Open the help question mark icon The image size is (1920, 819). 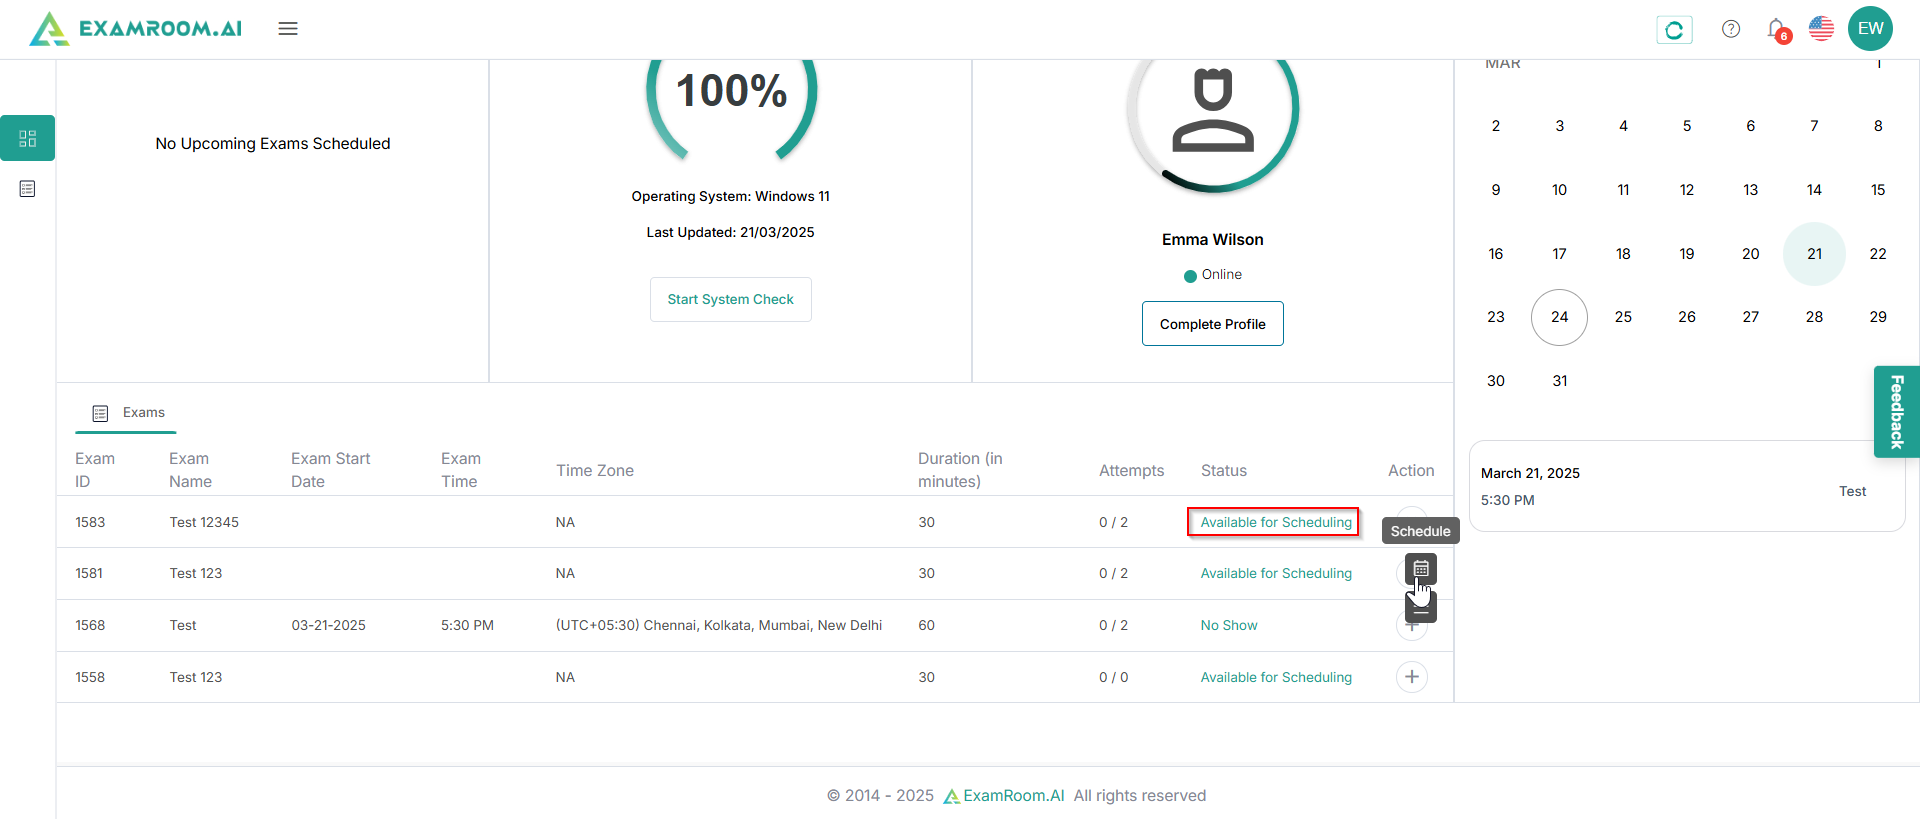(x=1731, y=29)
